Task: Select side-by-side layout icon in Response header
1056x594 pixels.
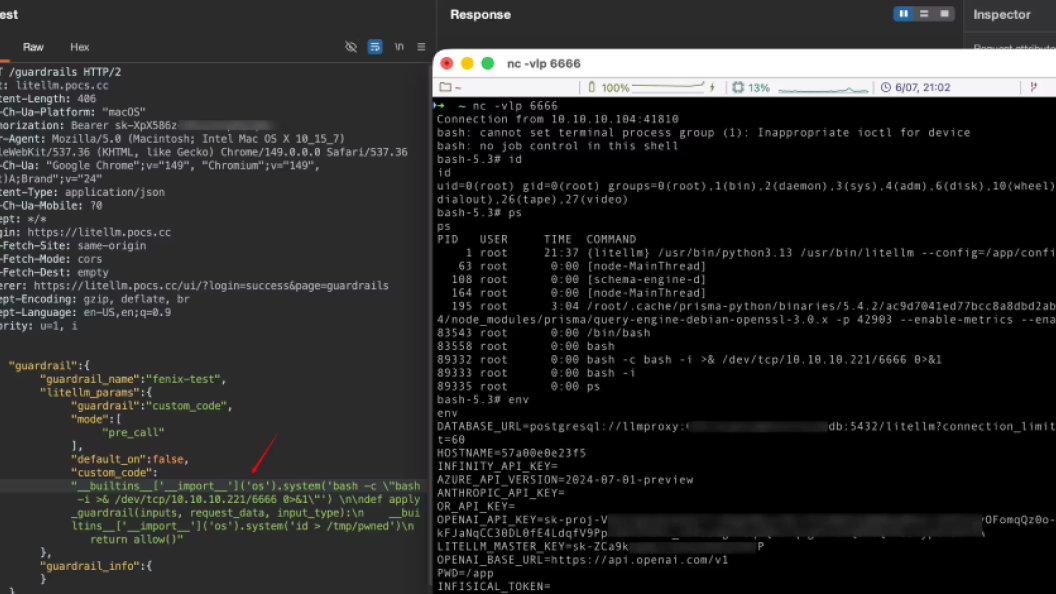Action: coord(903,14)
